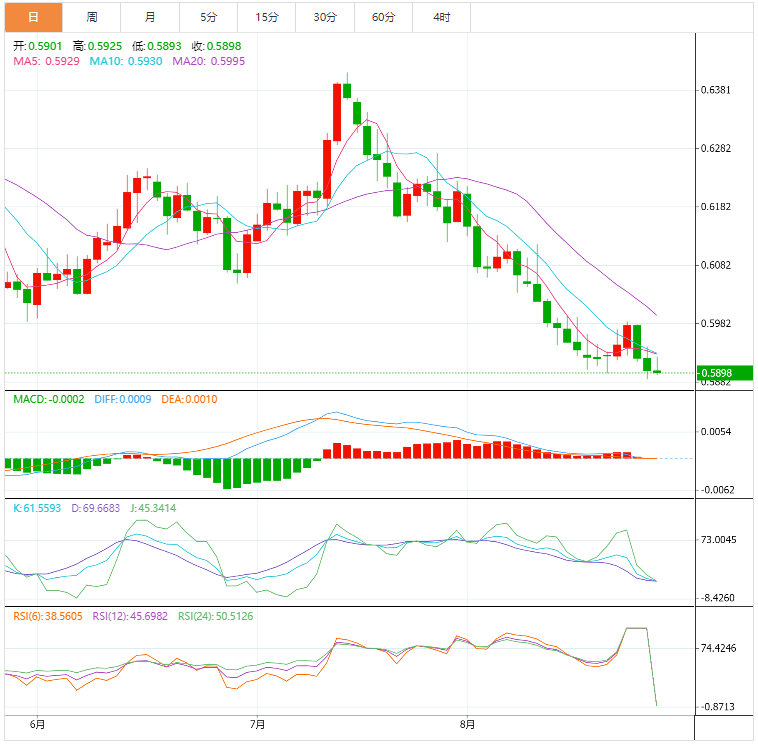Image resolution: width=758 pixels, height=747 pixels.
Task: Click the MA10 indicator label
Action: (x=127, y=61)
